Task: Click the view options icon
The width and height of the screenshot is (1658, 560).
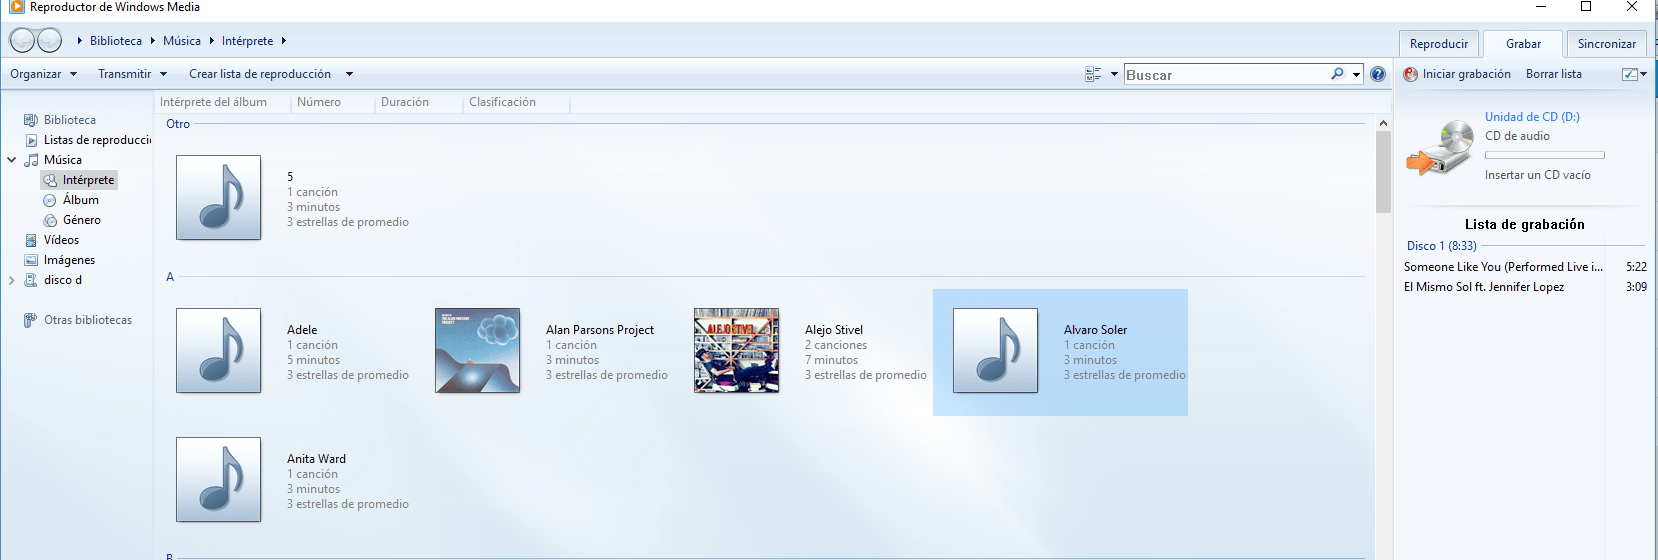Action: 1093,74
